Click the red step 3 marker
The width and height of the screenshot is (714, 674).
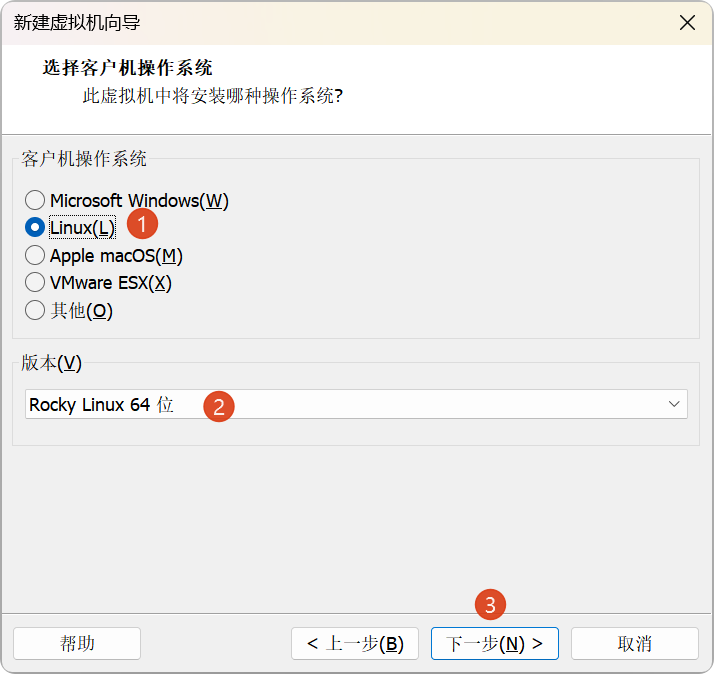pos(490,605)
